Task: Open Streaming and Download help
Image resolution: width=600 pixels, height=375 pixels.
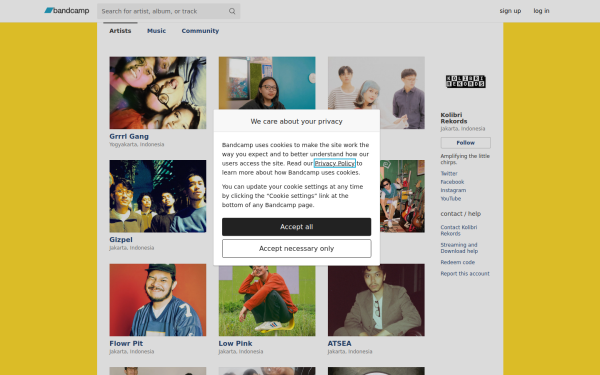Action: [x=459, y=248]
